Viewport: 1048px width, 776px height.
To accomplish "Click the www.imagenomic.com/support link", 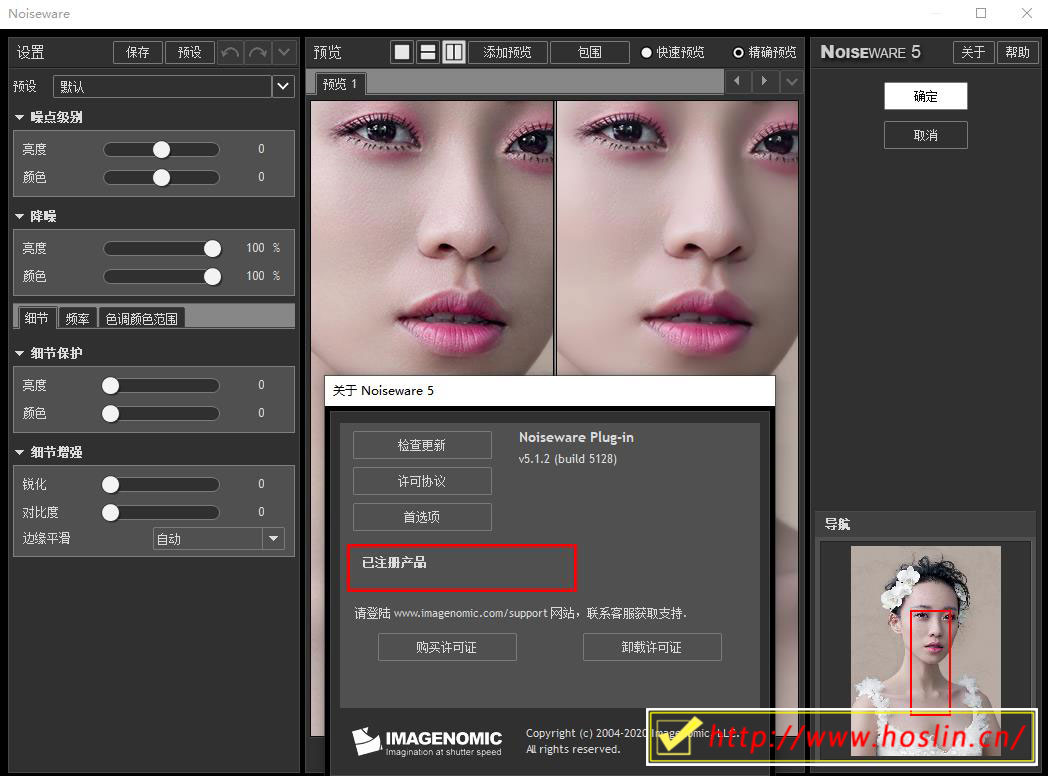I will (471, 613).
